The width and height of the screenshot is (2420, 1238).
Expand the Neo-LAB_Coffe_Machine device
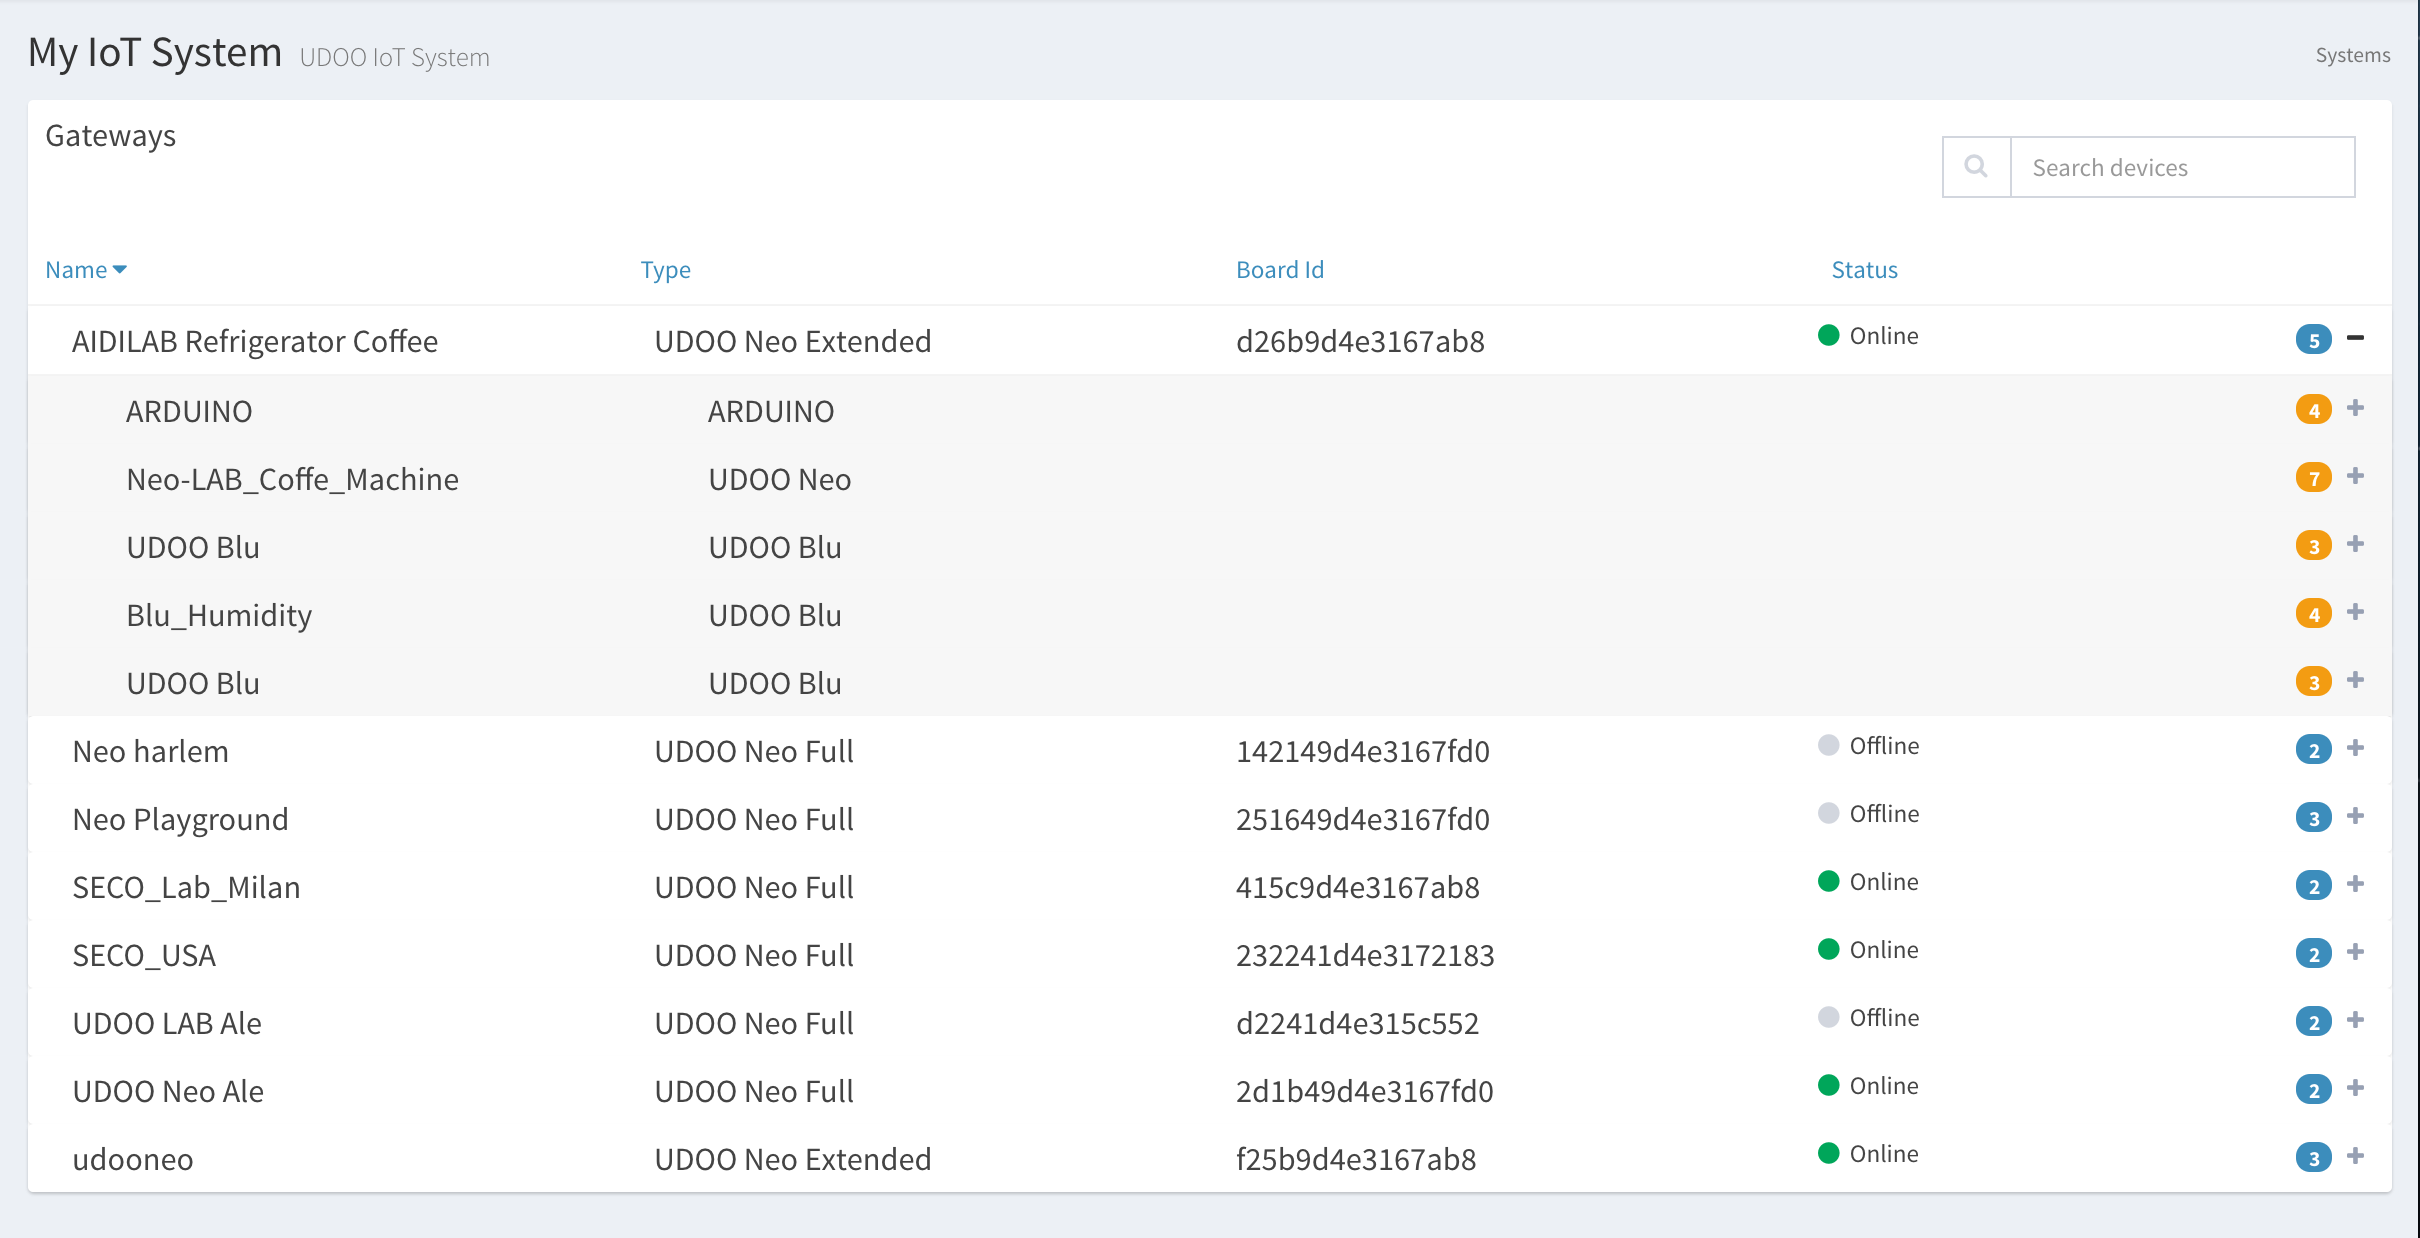(x=2355, y=476)
